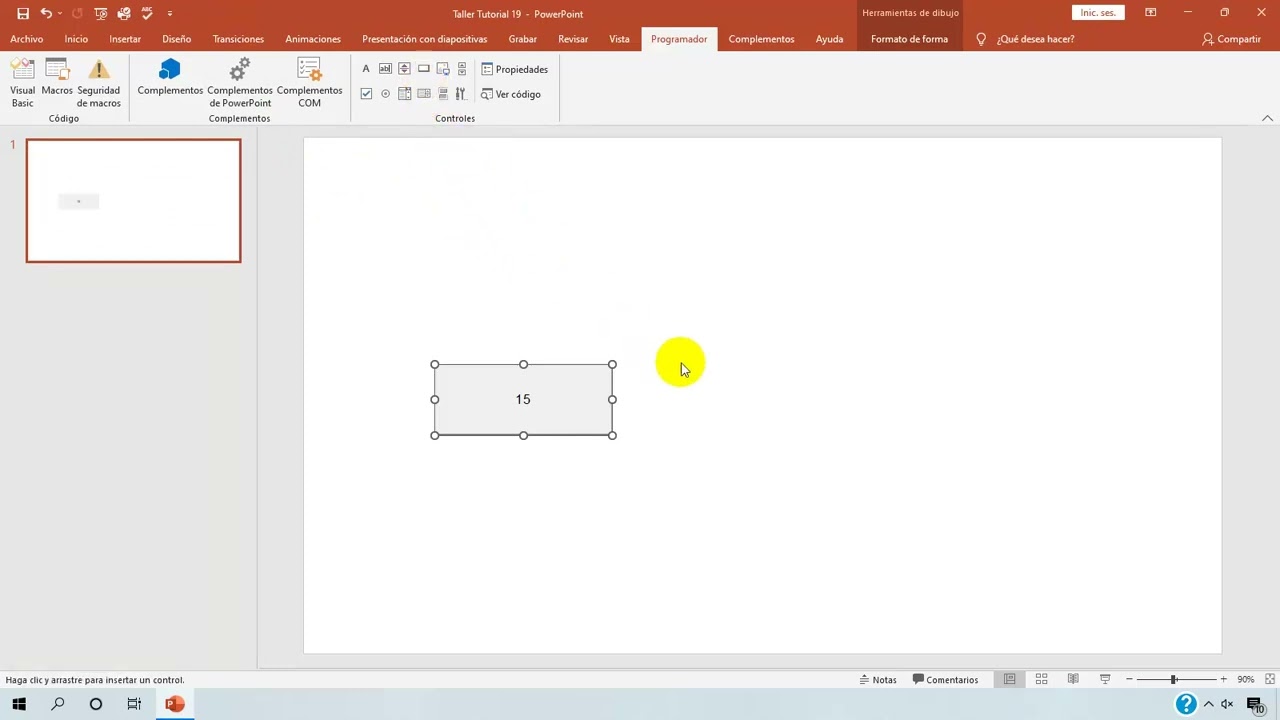Image resolution: width=1280 pixels, height=720 pixels.
Task: Toggle the Notas pane
Action: (878, 680)
